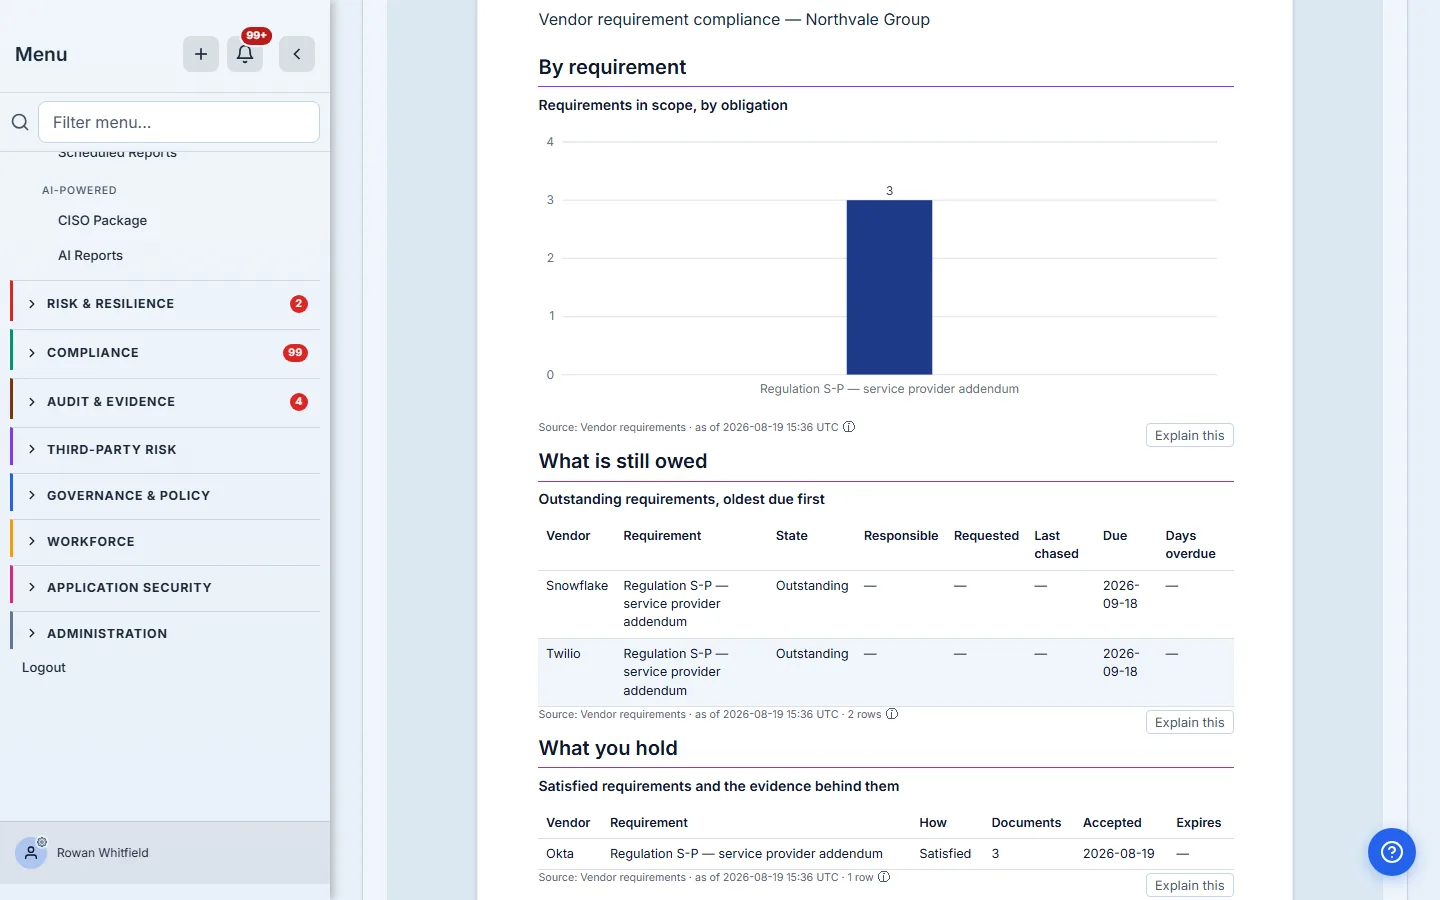Click info icon beside By requirement source line

849,427
